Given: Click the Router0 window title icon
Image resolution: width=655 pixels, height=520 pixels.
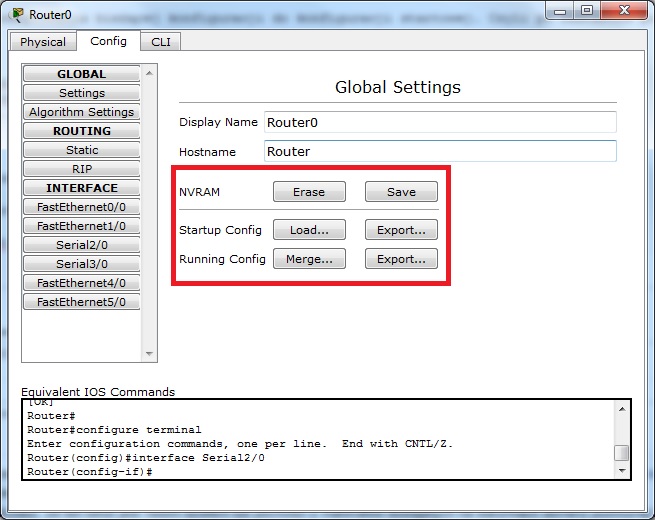Looking at the screenshot, I should coord(17,15).
